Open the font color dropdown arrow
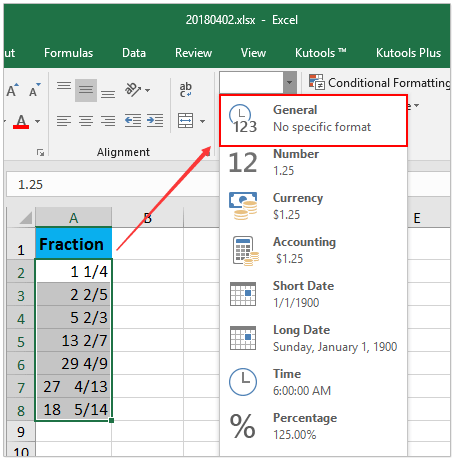Screen dimensions: 456x461 38,121
